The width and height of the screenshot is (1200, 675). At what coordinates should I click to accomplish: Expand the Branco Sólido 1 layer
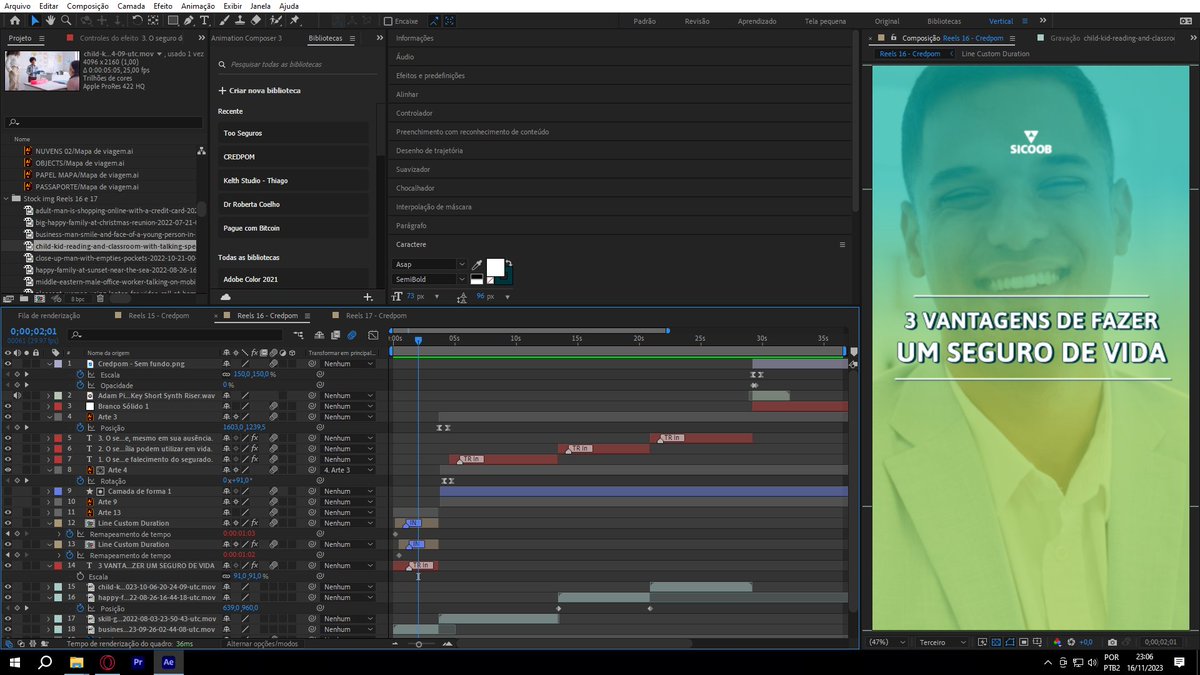coord(49,406)
